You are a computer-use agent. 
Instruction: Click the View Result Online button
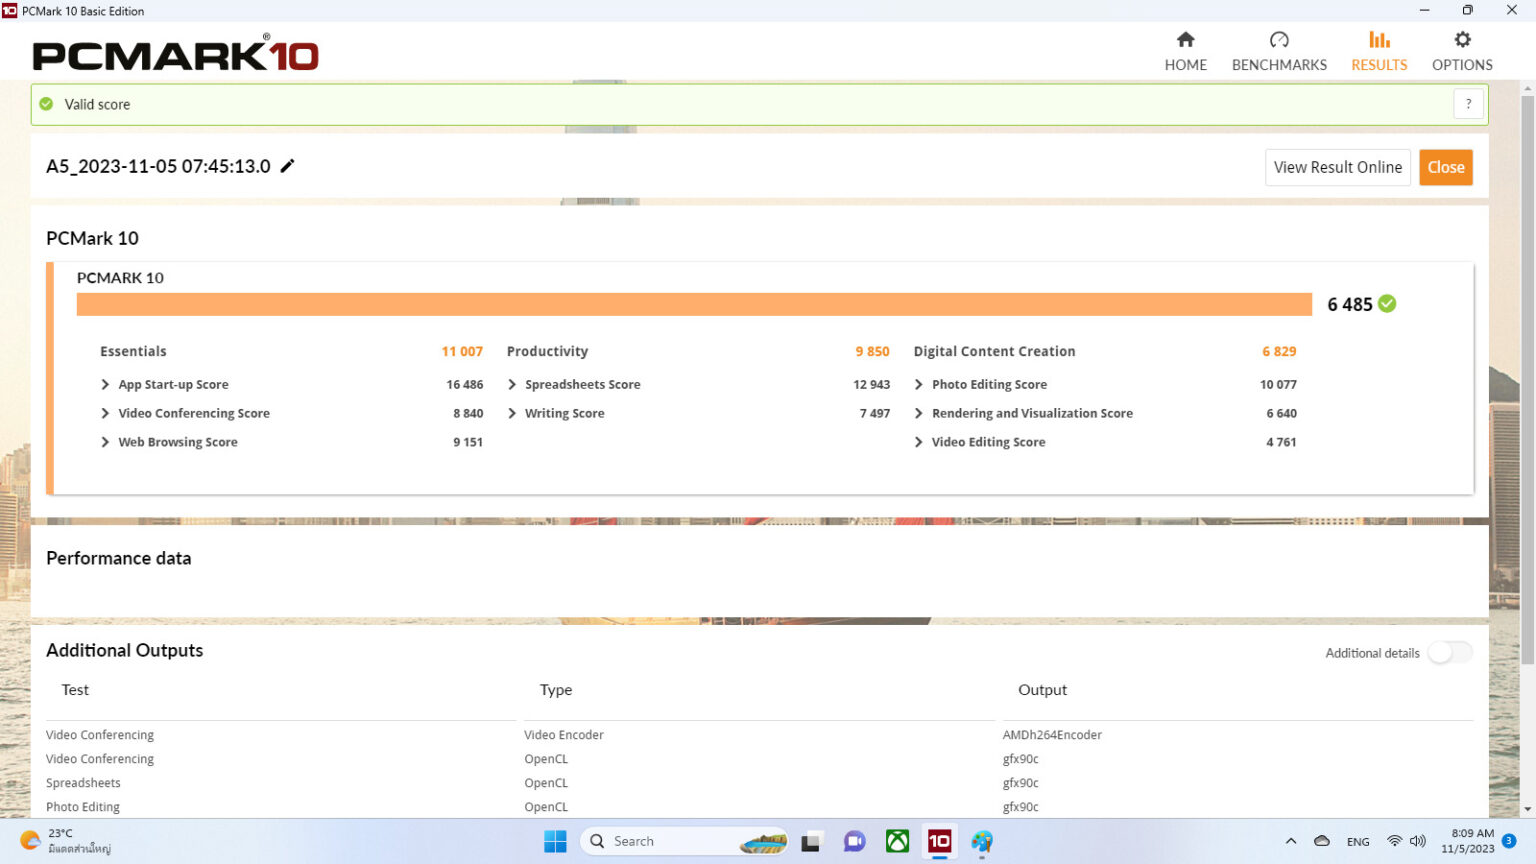click(x=1337, y=167)
